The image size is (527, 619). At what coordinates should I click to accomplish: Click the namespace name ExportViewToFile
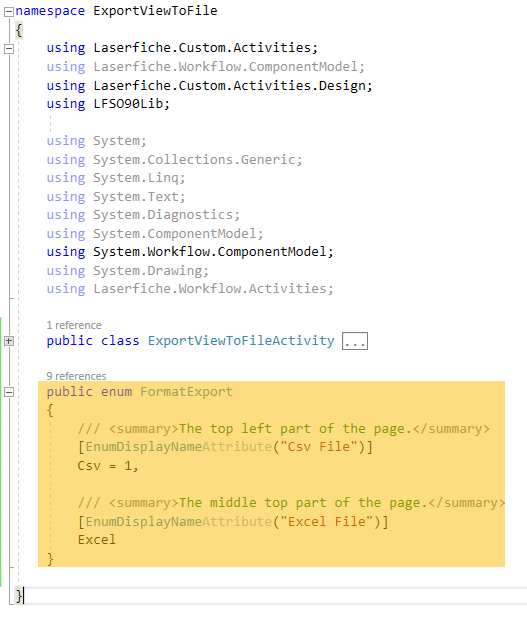click(155, 11)
